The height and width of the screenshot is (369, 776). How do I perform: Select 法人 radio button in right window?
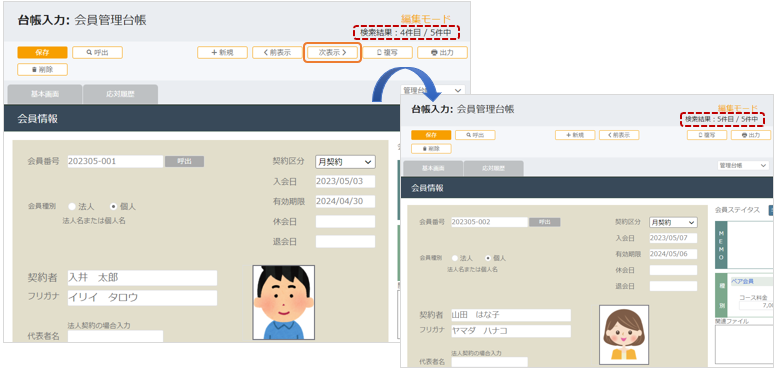(x=455, y=258)
